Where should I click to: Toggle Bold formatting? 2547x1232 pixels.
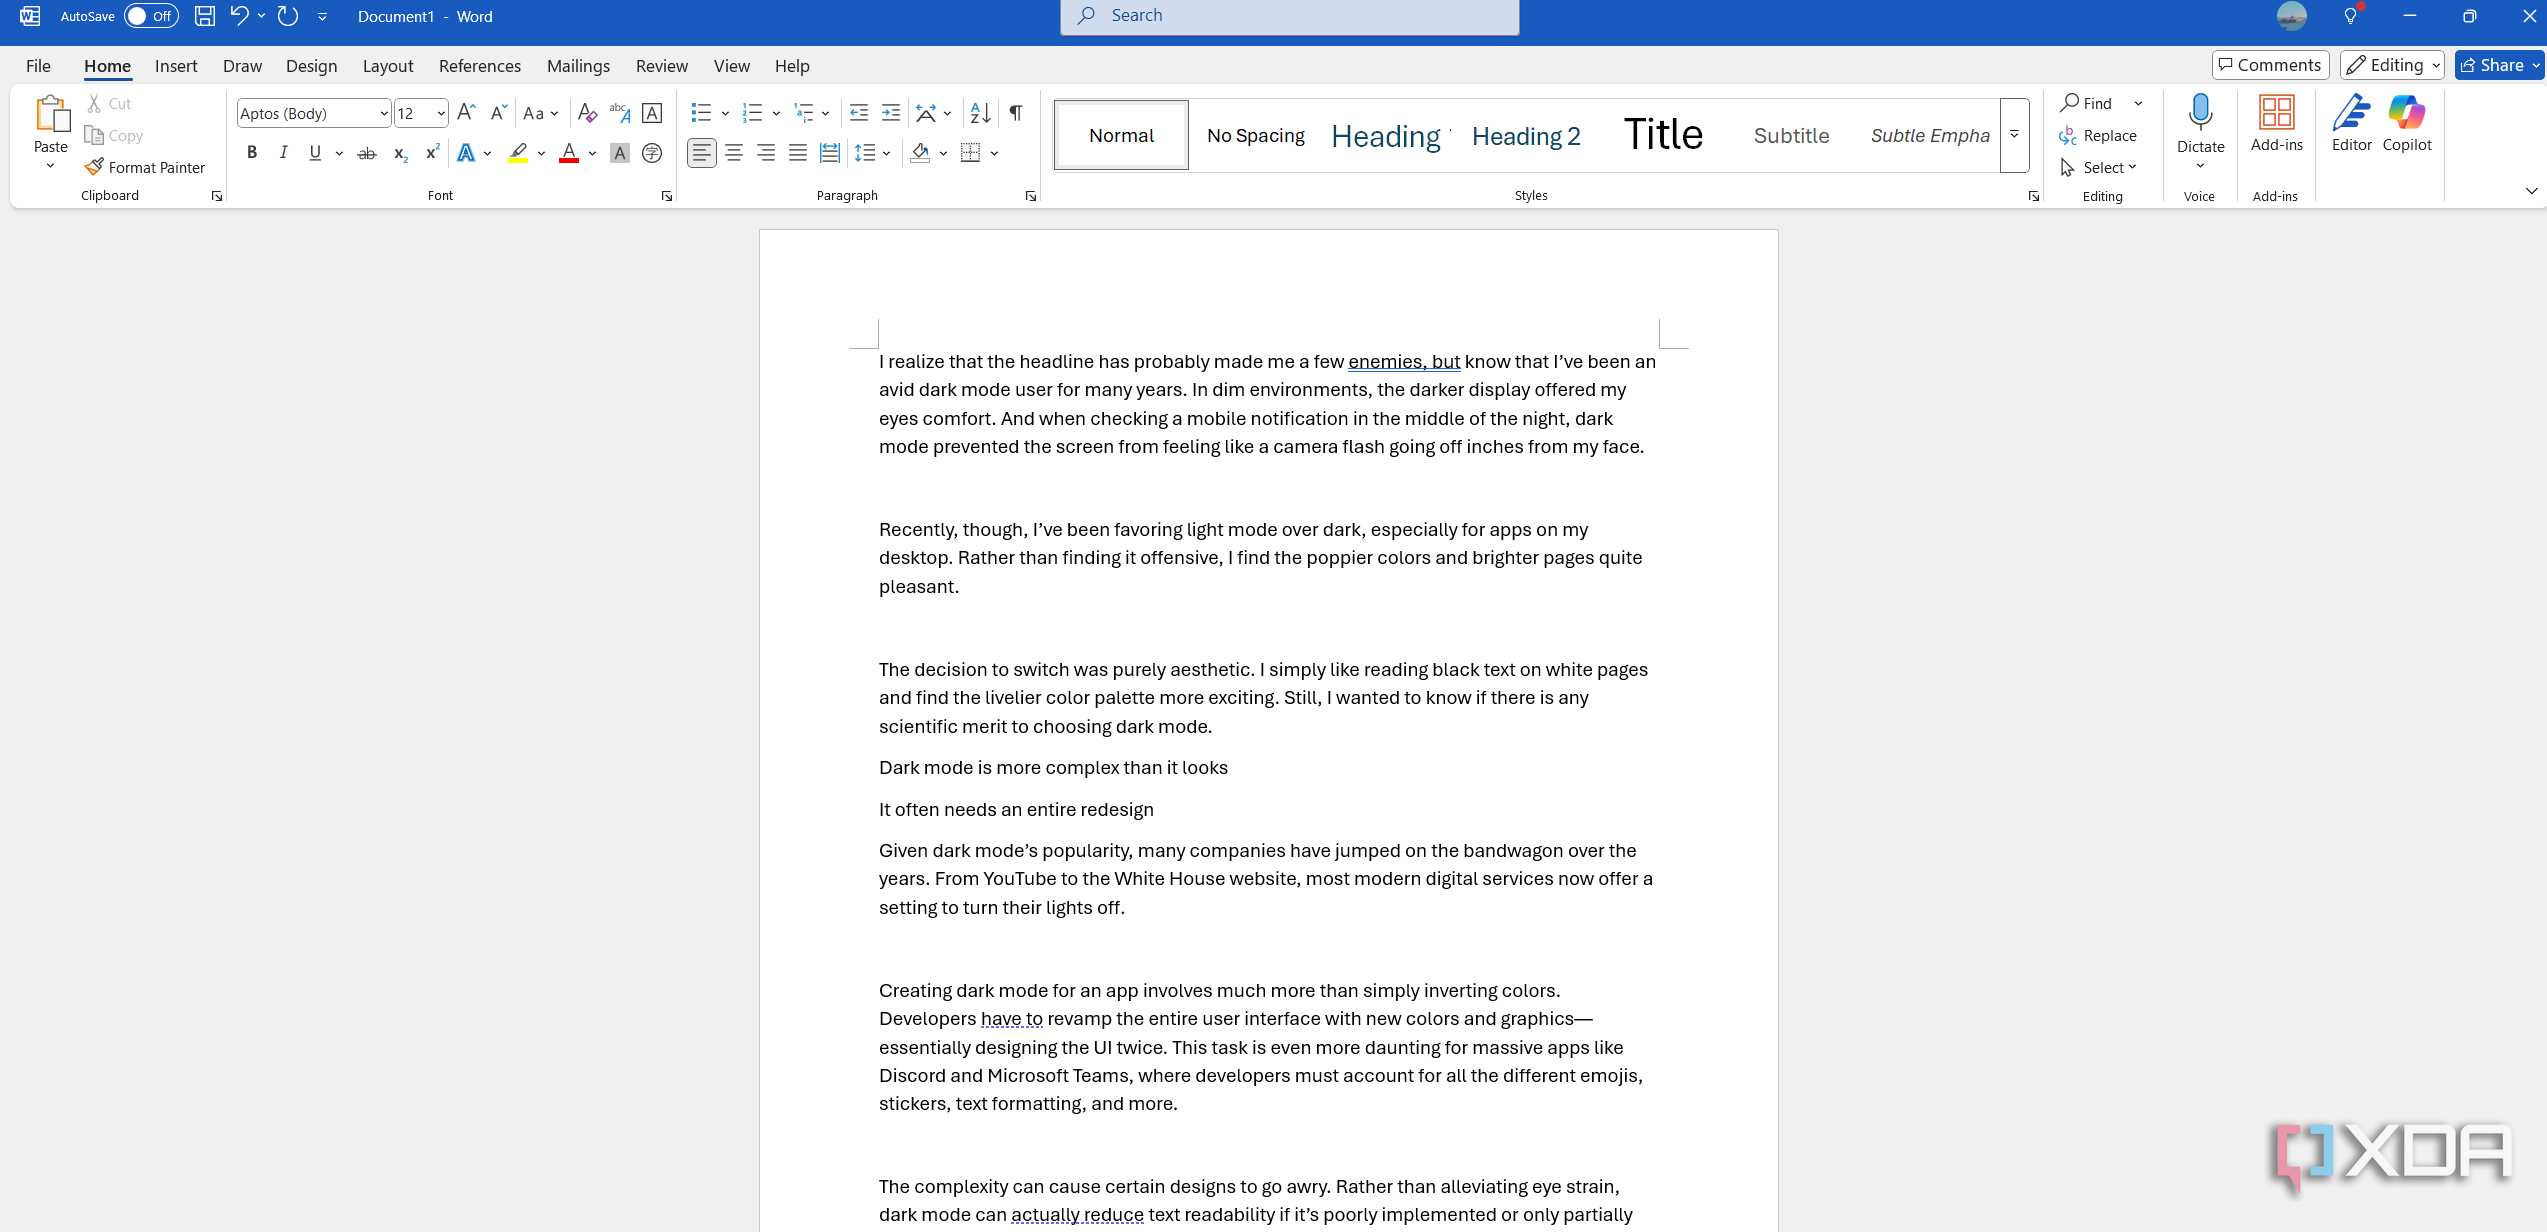tap(252, 153)
